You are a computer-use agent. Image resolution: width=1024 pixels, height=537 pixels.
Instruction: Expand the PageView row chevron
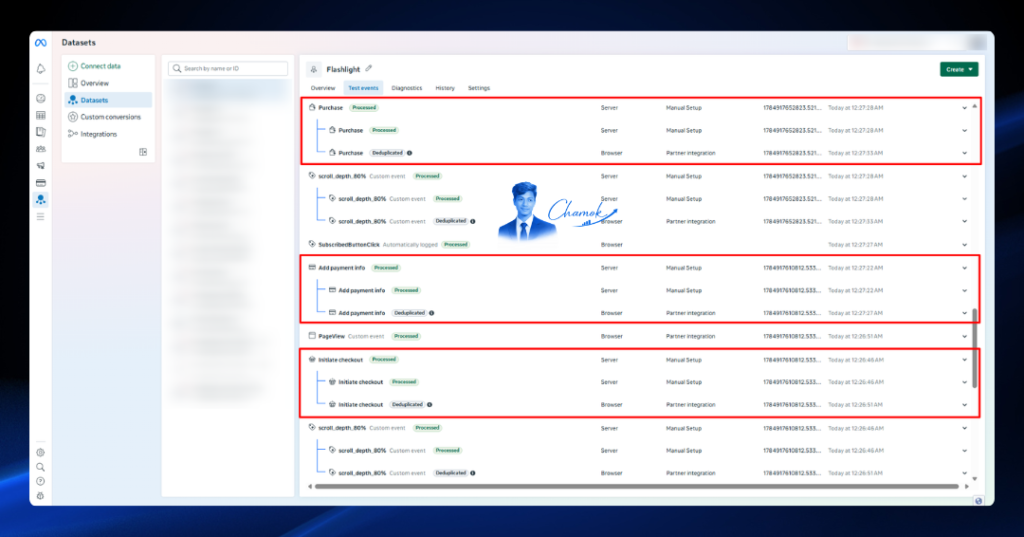[965, 336]
